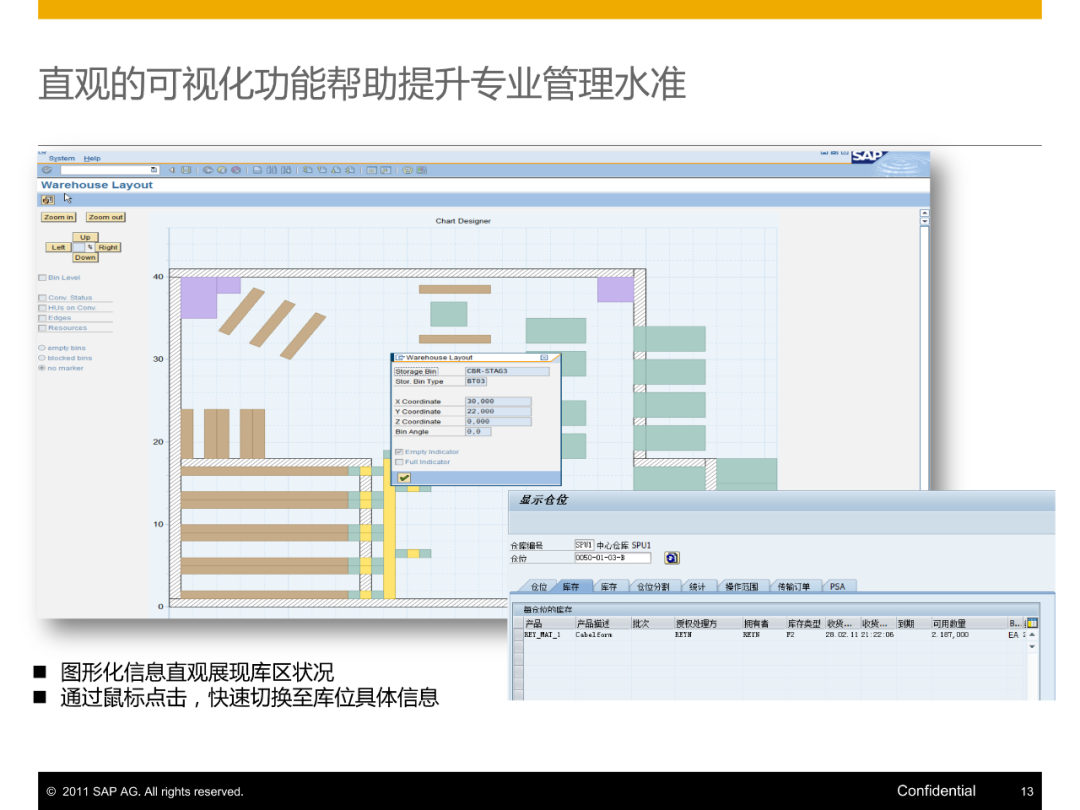
Task: Switch to the 传输订单 tab
Action: click(793, 587)
